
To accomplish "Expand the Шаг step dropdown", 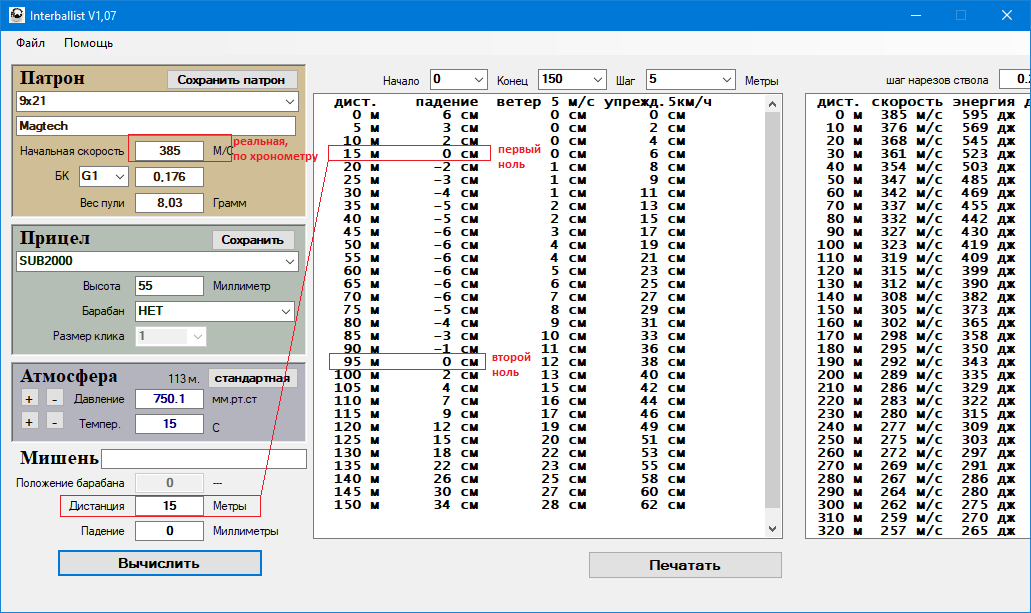I will [726, 79].
